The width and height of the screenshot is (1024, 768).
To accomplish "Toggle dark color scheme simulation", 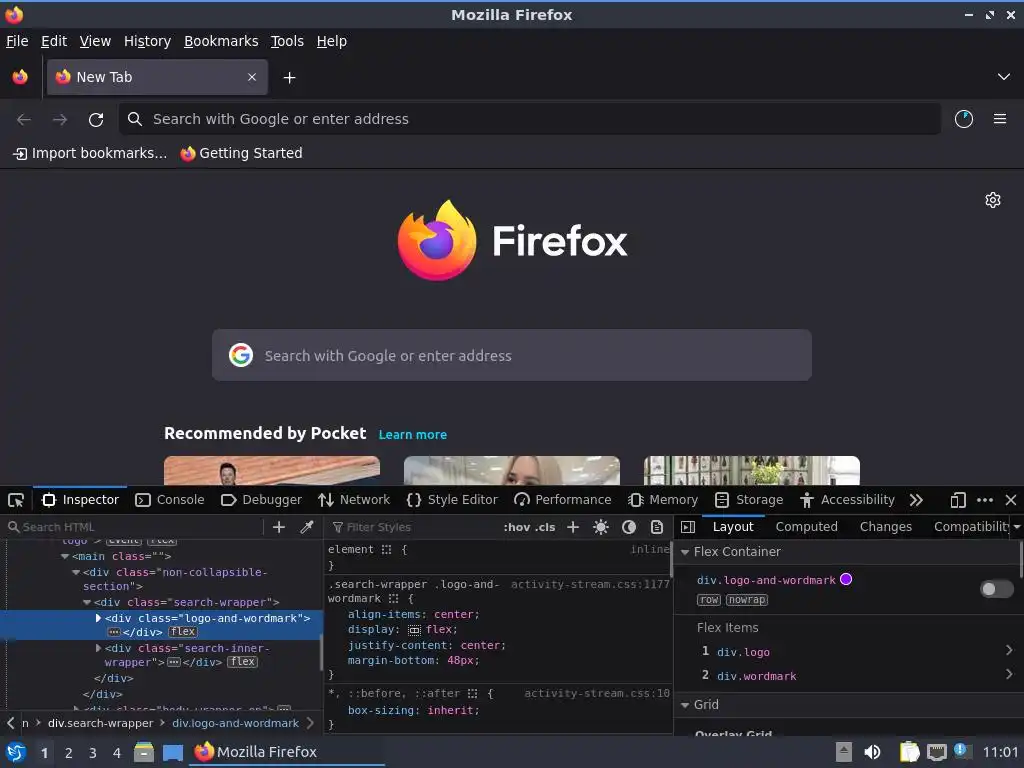I will click(x=629, y=527).
